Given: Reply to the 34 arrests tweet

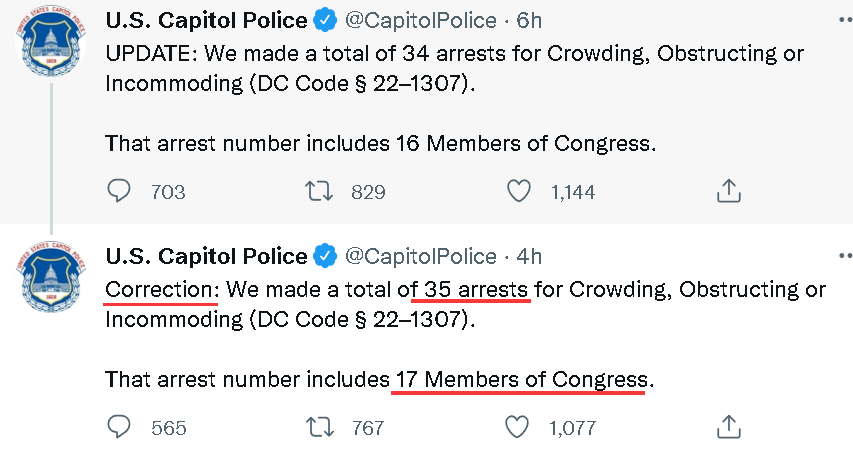Looking at the screenshot, I should click(119, 191).
